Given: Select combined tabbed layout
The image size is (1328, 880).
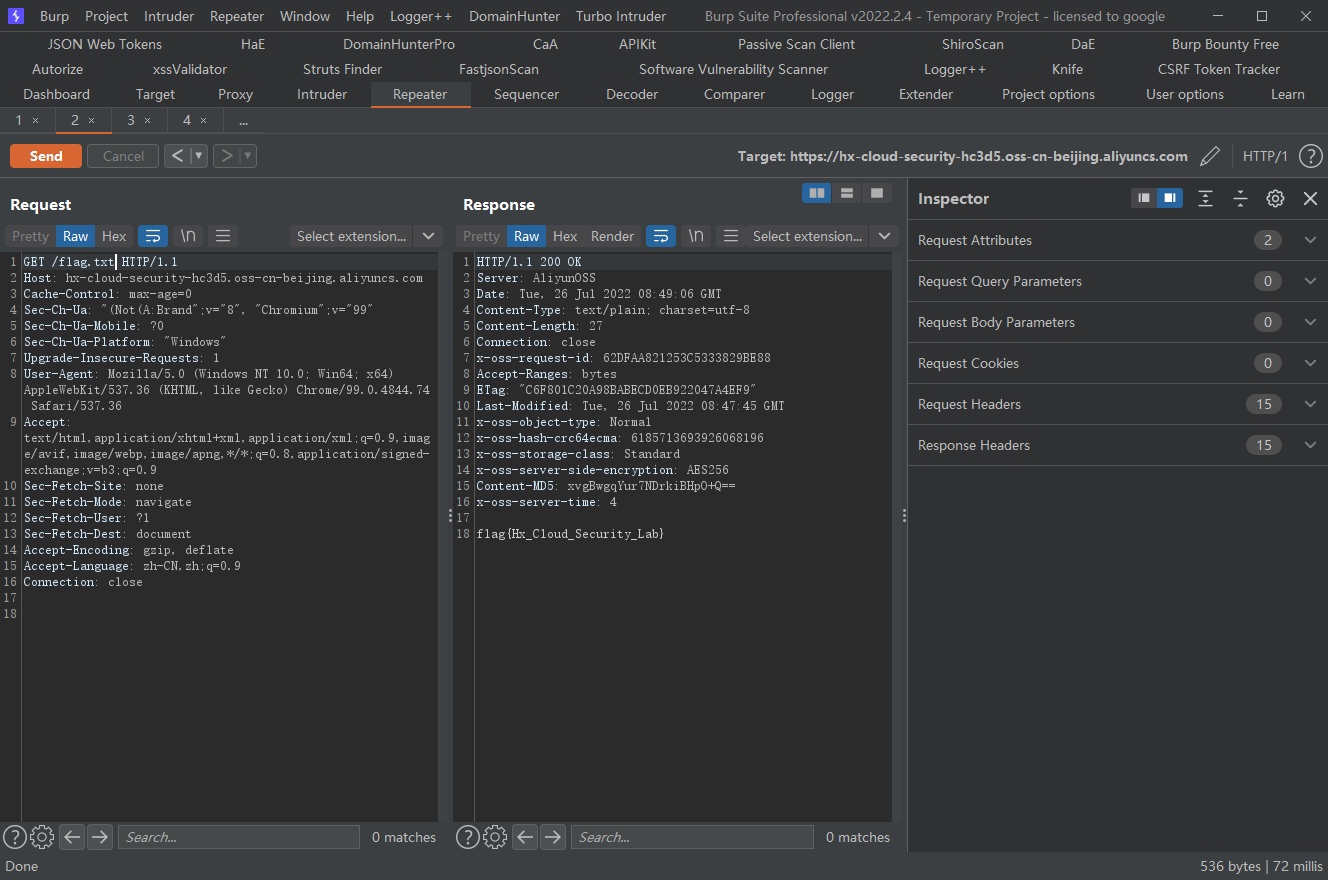Looking at the screenshot, I should pyautogui.click(x=877, y=193).
